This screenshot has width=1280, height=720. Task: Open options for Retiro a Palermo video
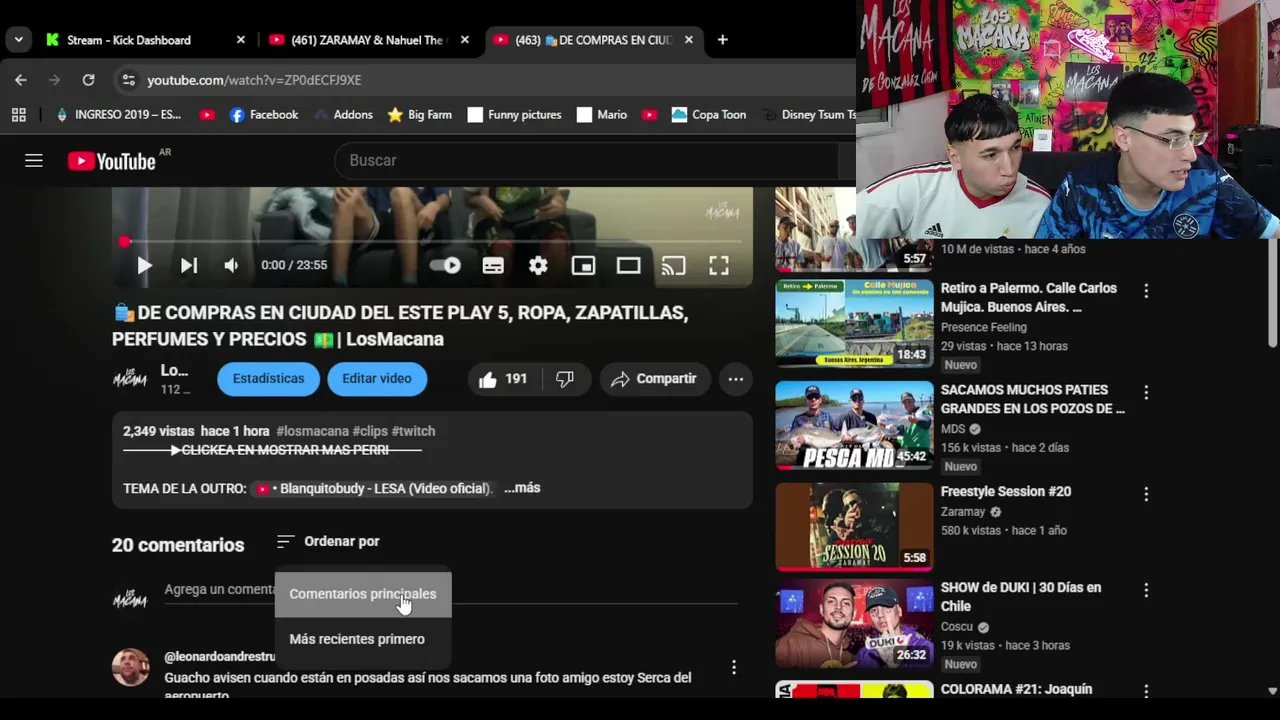point(1146,291)
